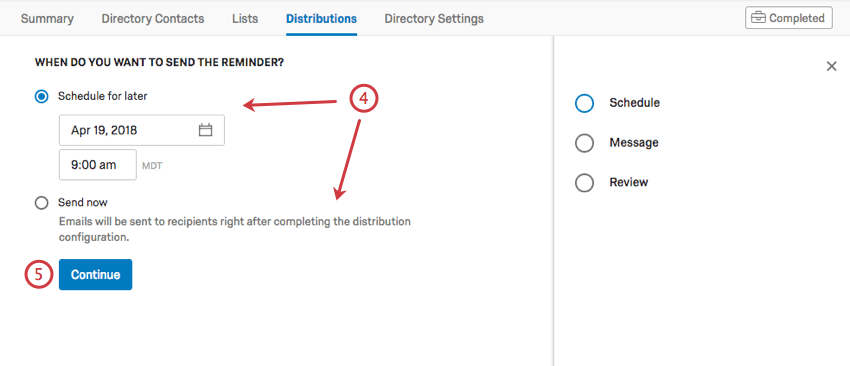Click the MDT timezone label
850x366 pixels.
pos(152,166)
